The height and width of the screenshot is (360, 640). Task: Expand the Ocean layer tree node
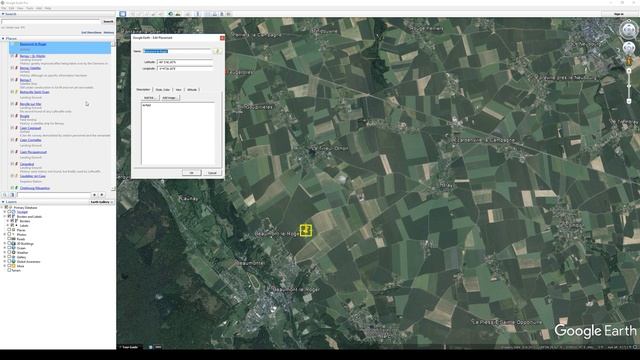[x=5, y=248]
